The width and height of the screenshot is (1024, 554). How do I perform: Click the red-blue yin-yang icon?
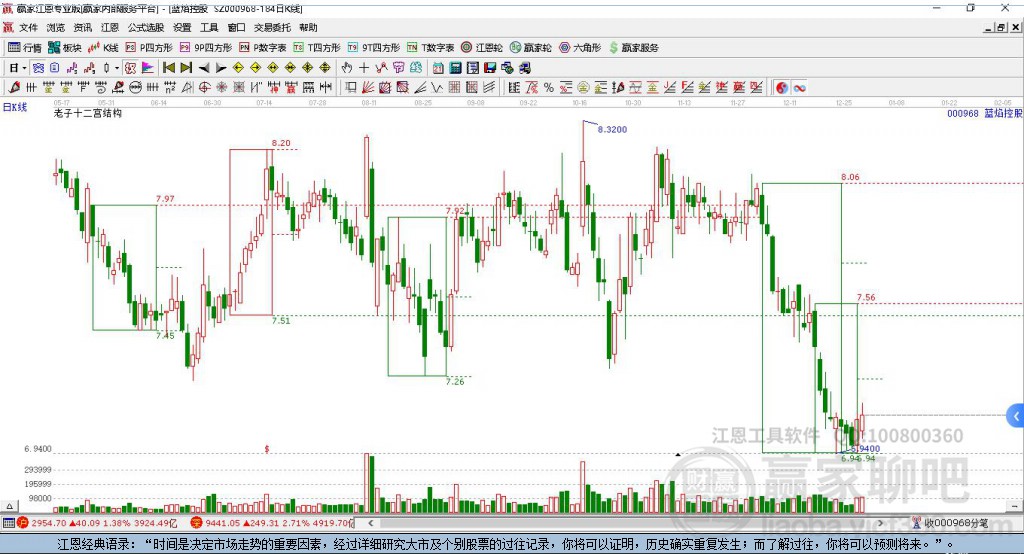(782, 88)
